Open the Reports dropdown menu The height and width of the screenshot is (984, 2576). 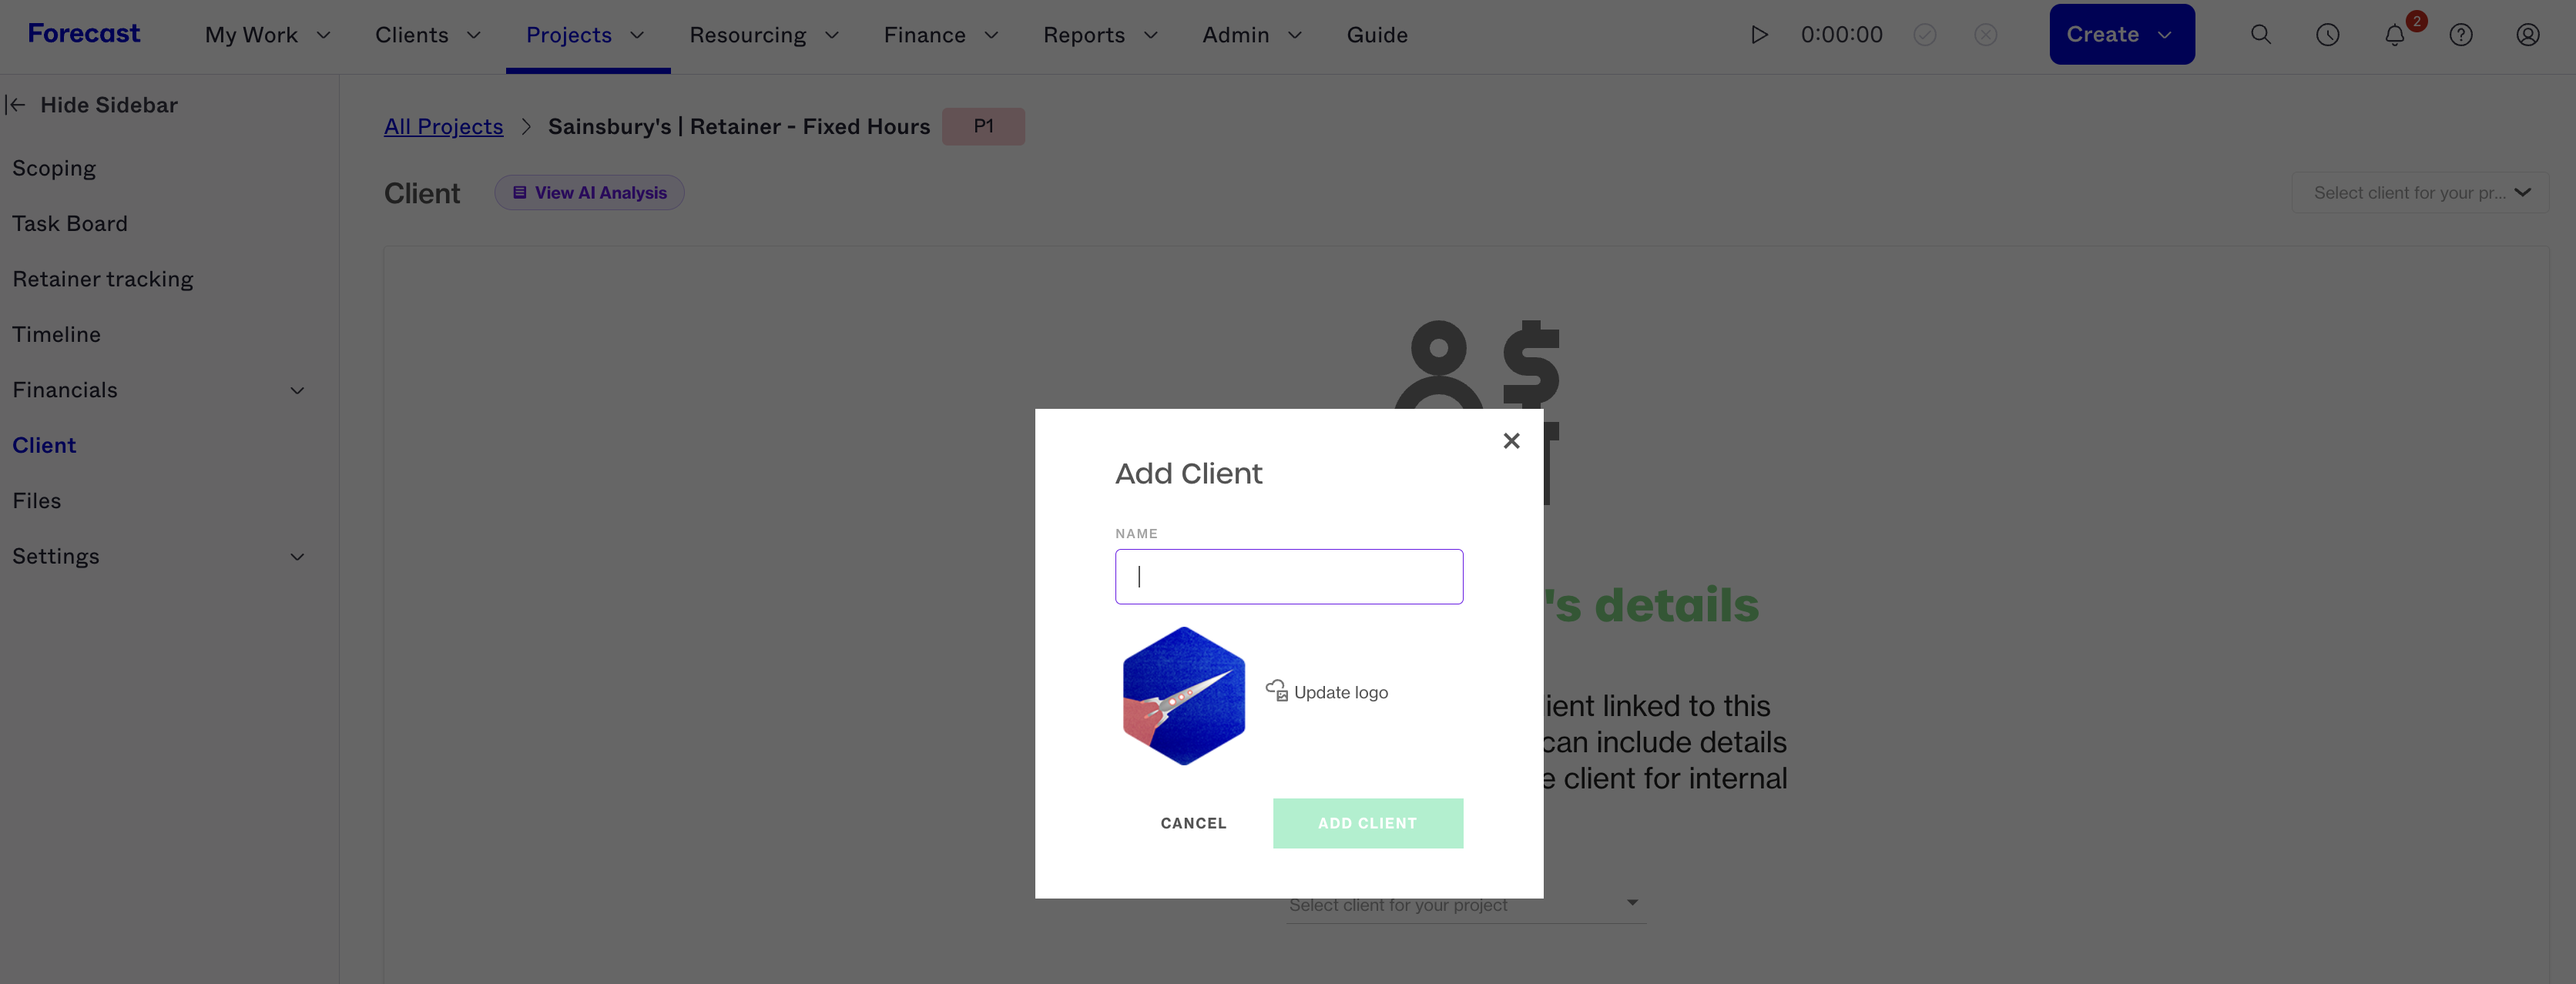click(1100, 35)
